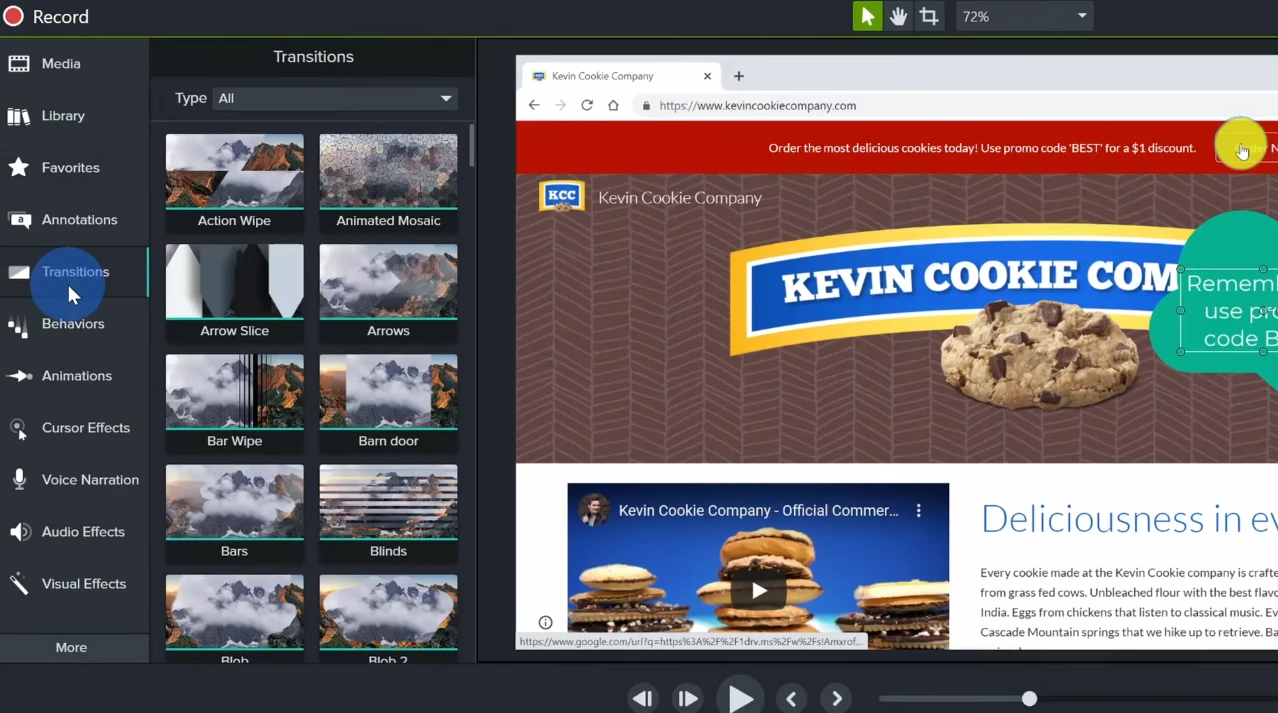Enable the Edit cursor mode
The height and width of the screenshot is (713, 1278).
pyautogui.click(x=867, y=16)
